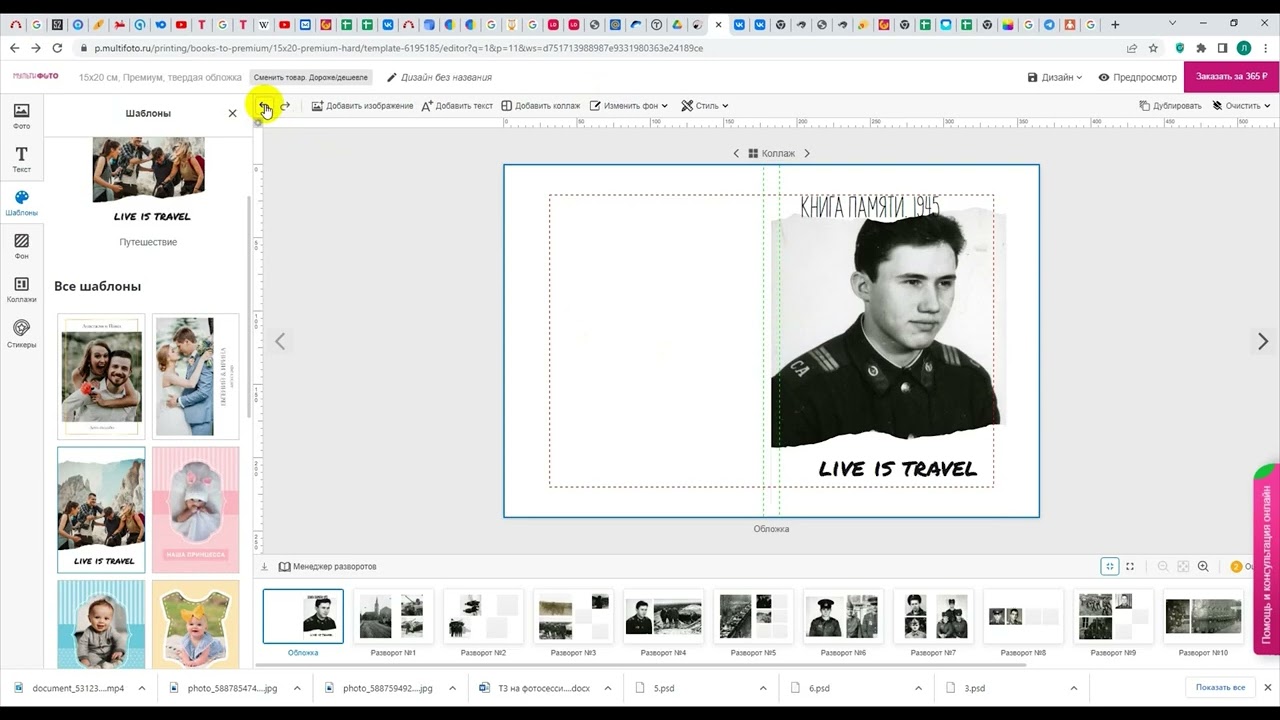Edit the design name Дизайн без названия
The image size is (1280, 720).
pyautogui.click(x=440, y=77)
